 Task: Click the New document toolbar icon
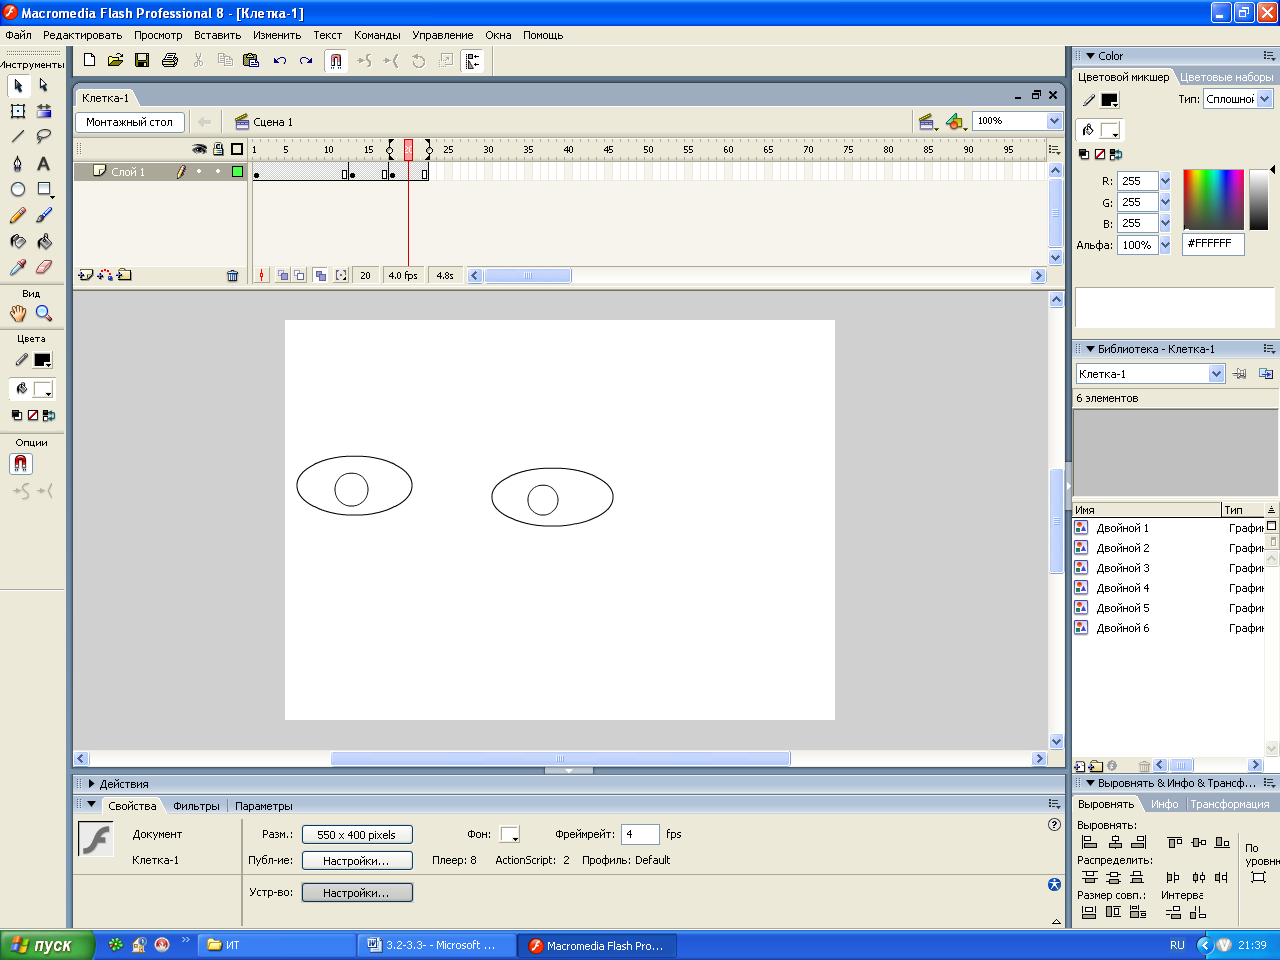(89, 61)
